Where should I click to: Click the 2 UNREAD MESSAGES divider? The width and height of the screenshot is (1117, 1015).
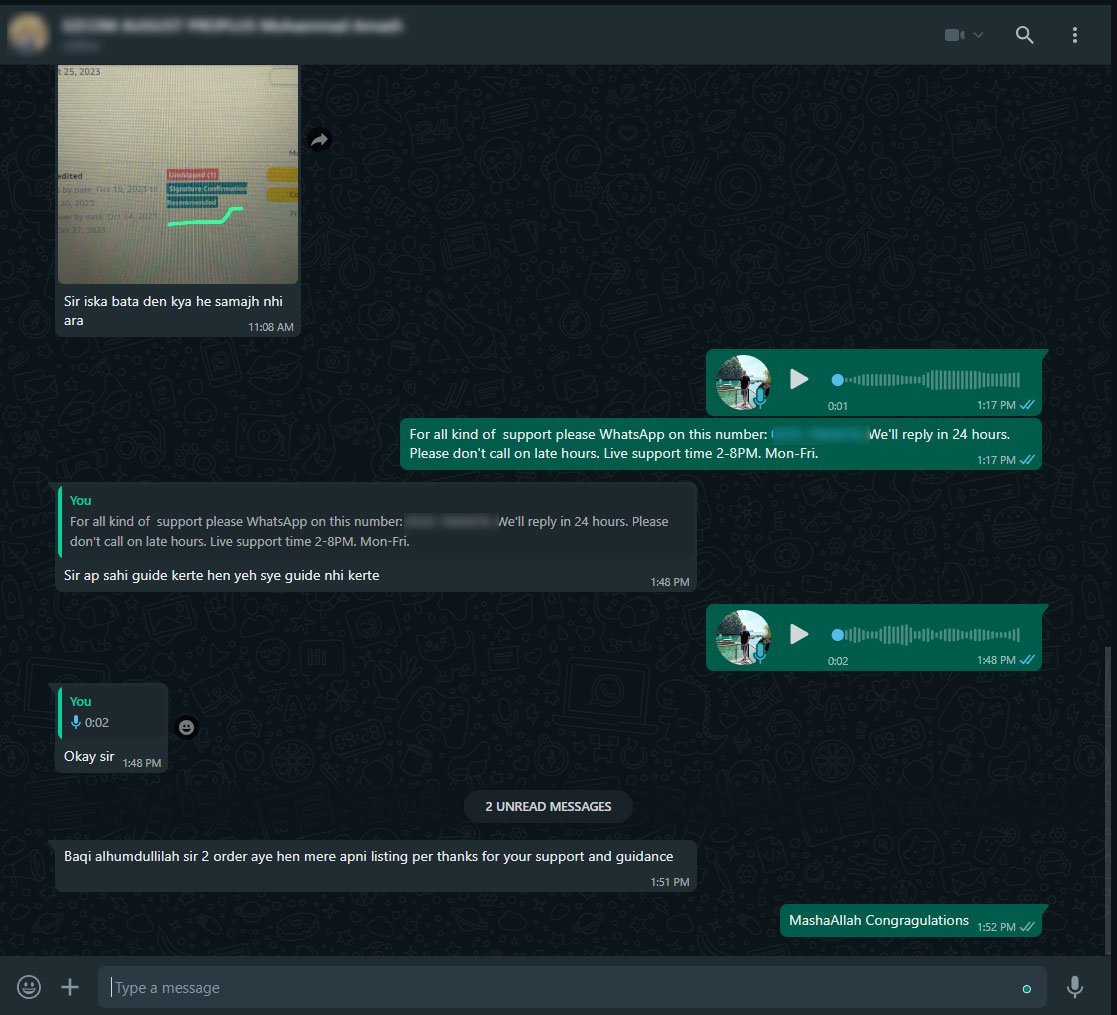pos(548,806)
